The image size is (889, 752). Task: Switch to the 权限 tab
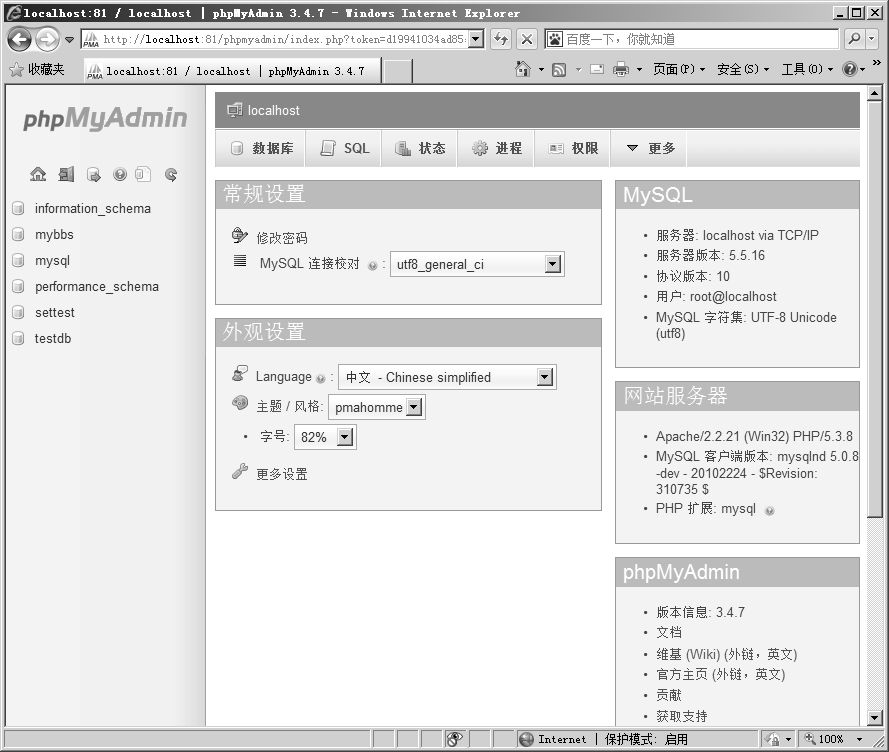click(x=572, y=148)
